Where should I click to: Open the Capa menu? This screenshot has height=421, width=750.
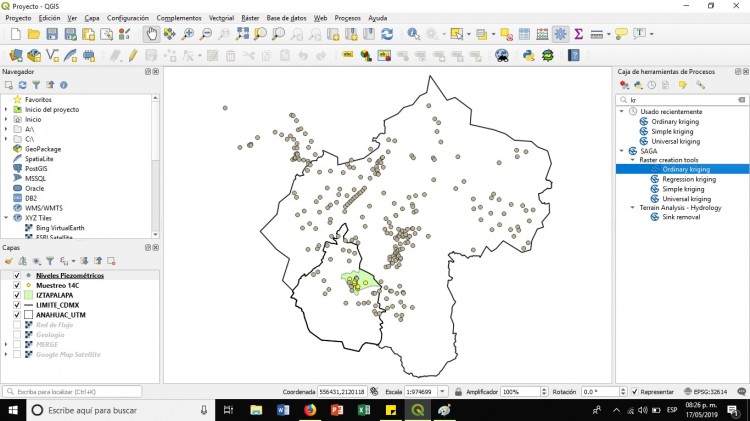click(x=92, y=18)
